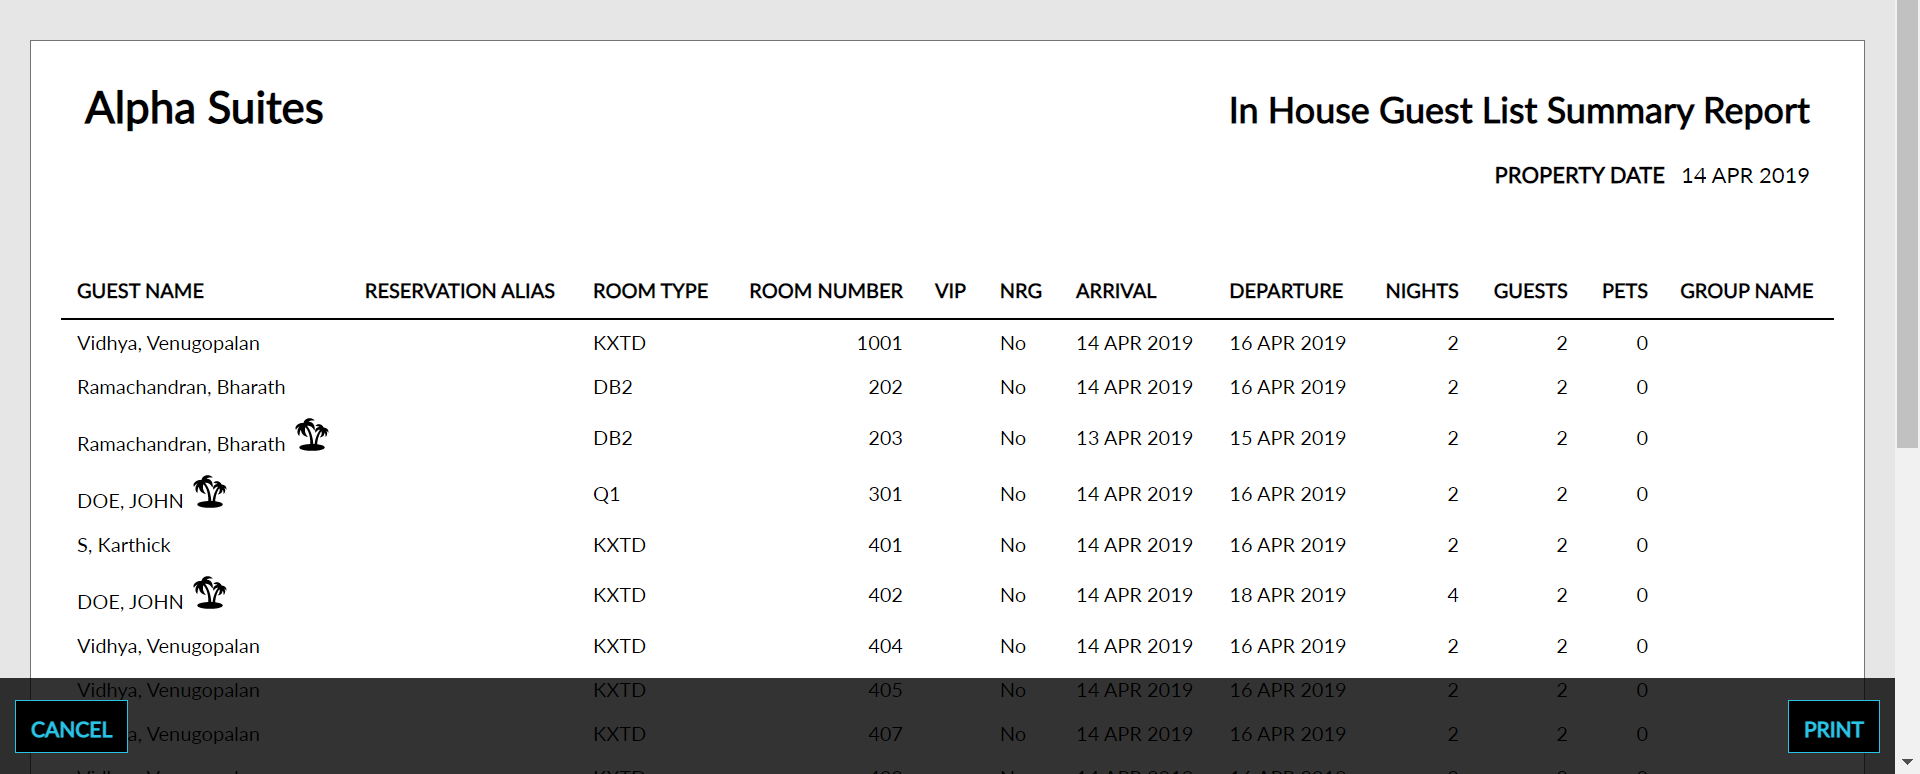Click room type Q1
Viewport: 1920px width, 774px height.
[606, 494]
